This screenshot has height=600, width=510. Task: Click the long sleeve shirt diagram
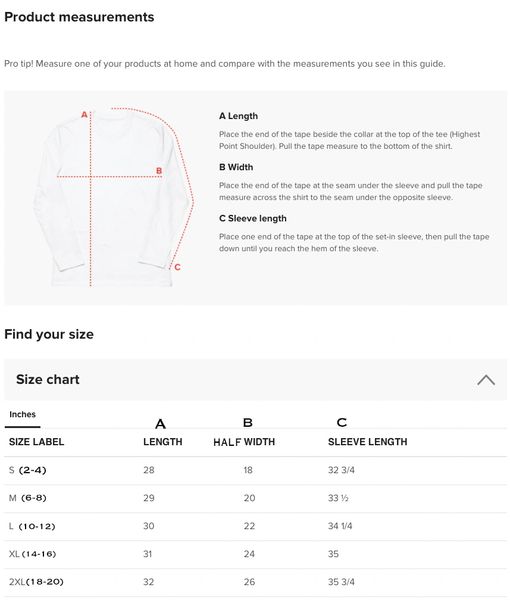point(113,197)
